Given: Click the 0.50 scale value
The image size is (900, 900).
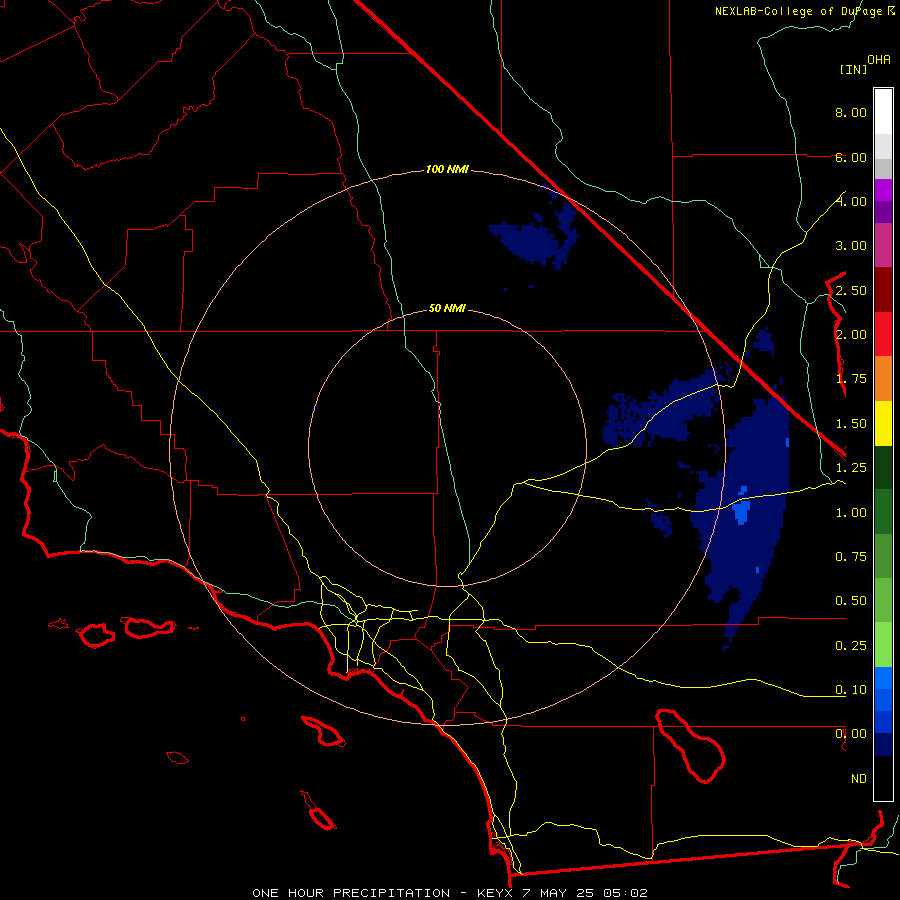Looking at the screenshot, I should (851, 601).
